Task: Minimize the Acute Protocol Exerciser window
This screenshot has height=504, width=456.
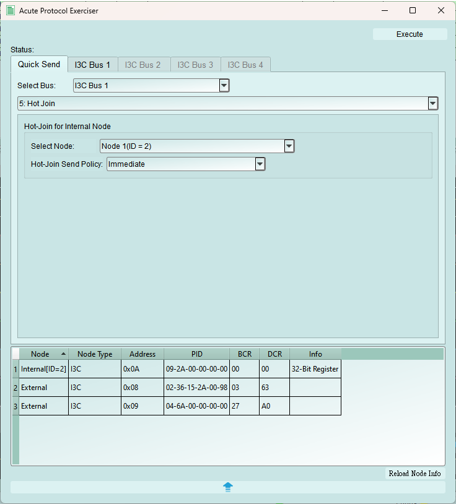Action: (385, 11)
